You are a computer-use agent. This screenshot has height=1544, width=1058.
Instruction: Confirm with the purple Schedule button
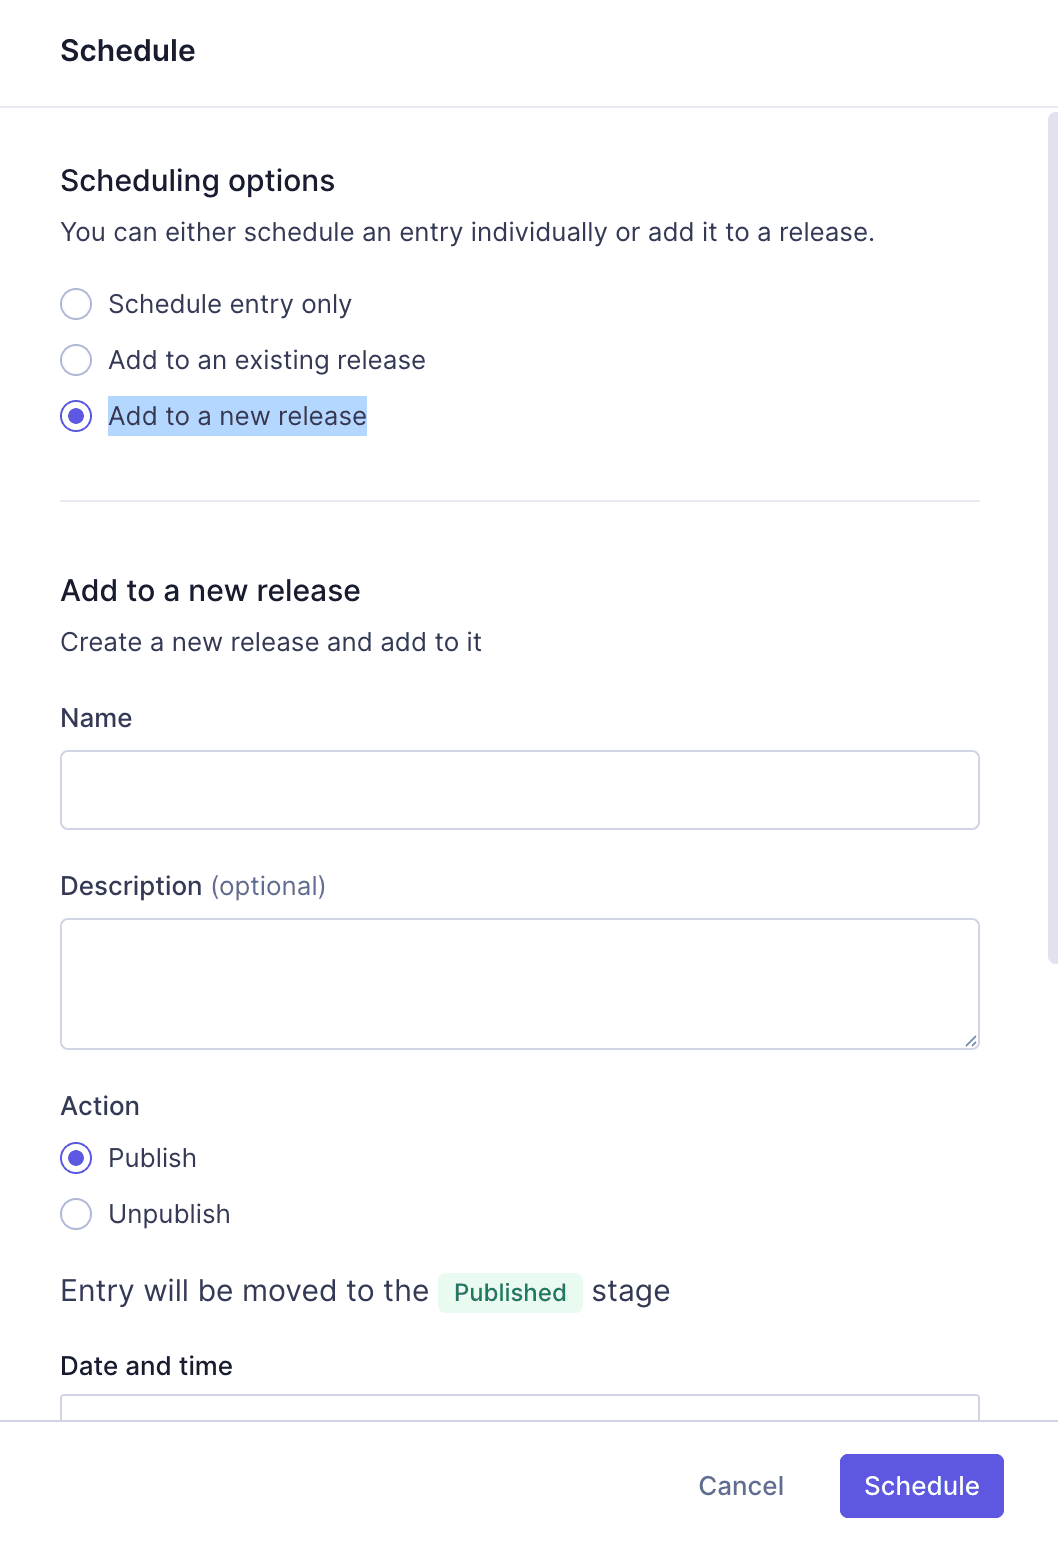(921, 1486)
